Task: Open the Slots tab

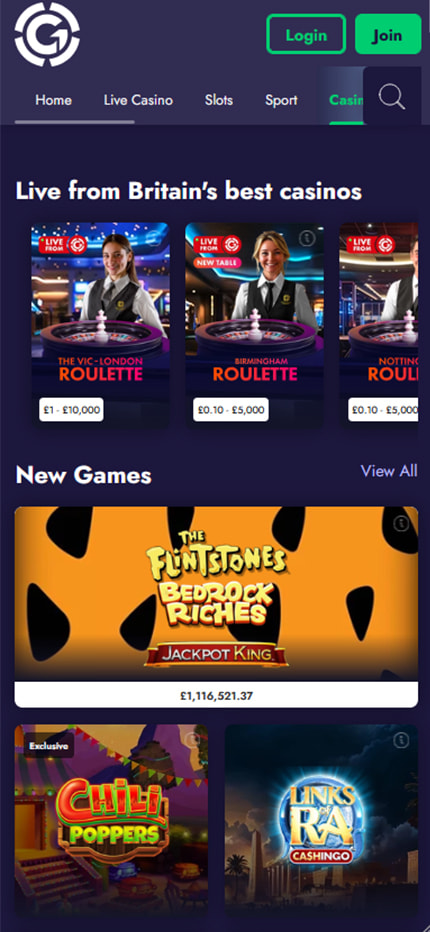Action: pos(219,100)
